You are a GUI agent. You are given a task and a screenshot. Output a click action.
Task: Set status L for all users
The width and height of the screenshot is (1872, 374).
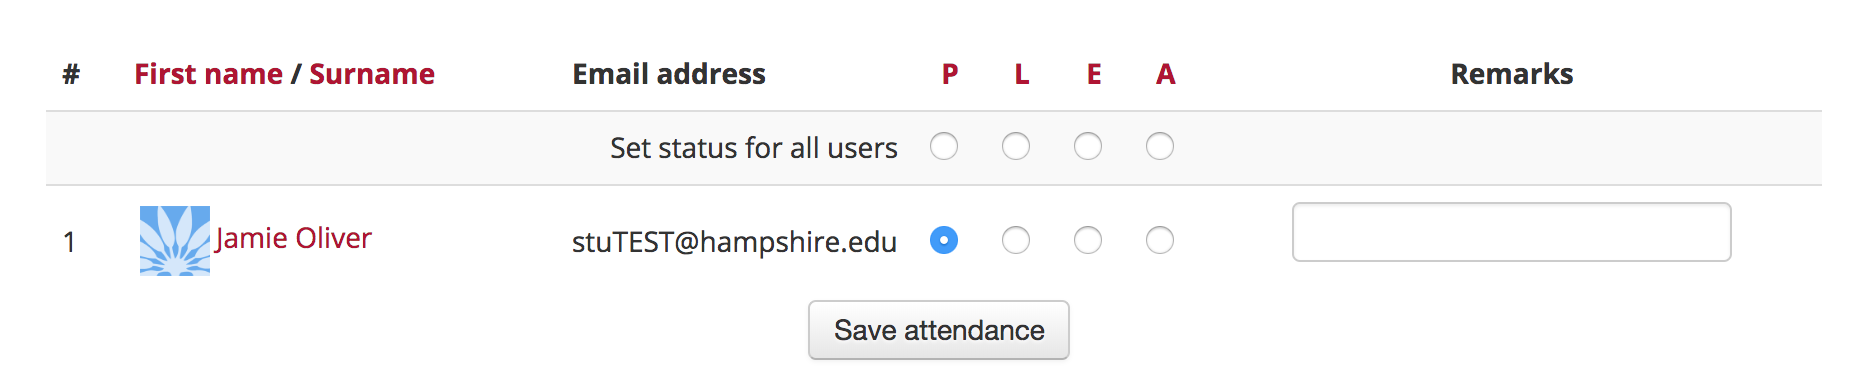(1016, 147)
